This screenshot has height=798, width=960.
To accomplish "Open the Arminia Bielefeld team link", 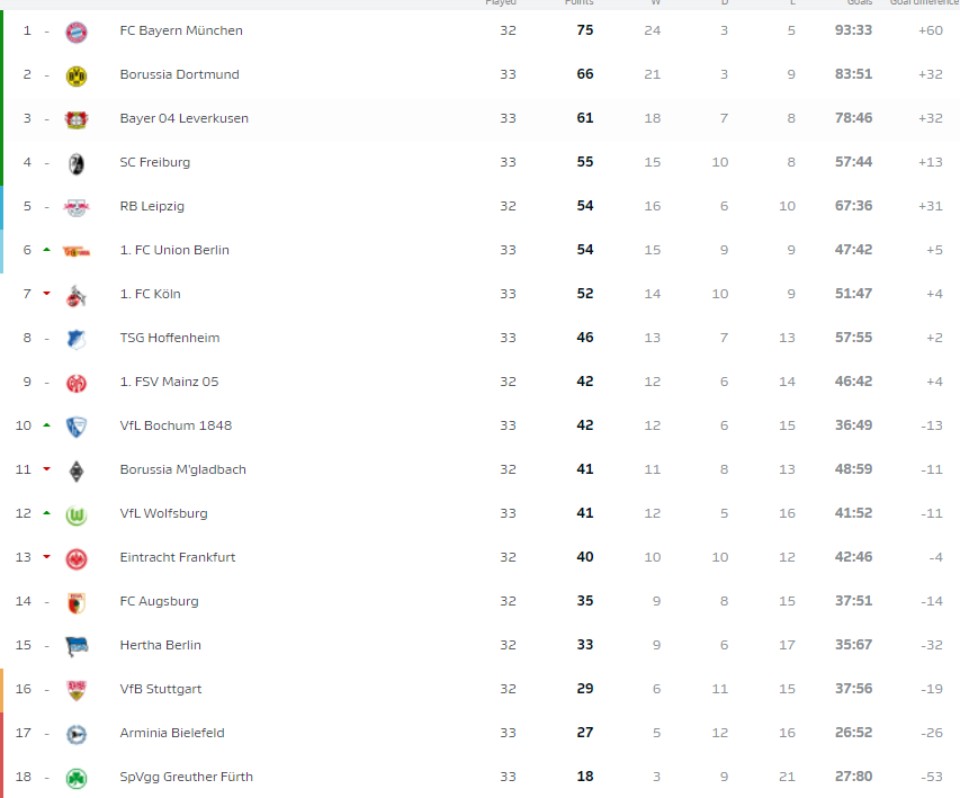I will [172, 733].
